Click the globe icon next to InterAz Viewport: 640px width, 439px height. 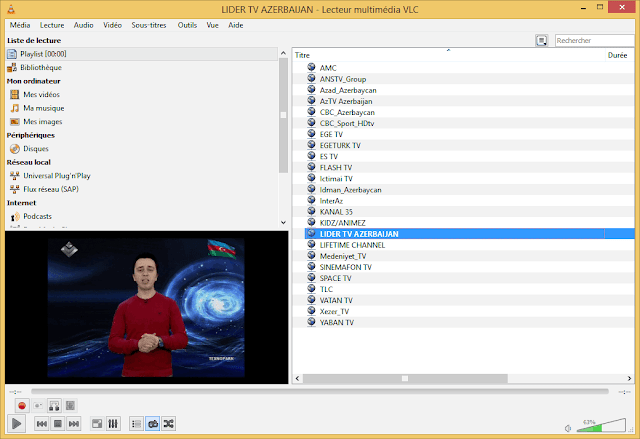click(311, 200)
